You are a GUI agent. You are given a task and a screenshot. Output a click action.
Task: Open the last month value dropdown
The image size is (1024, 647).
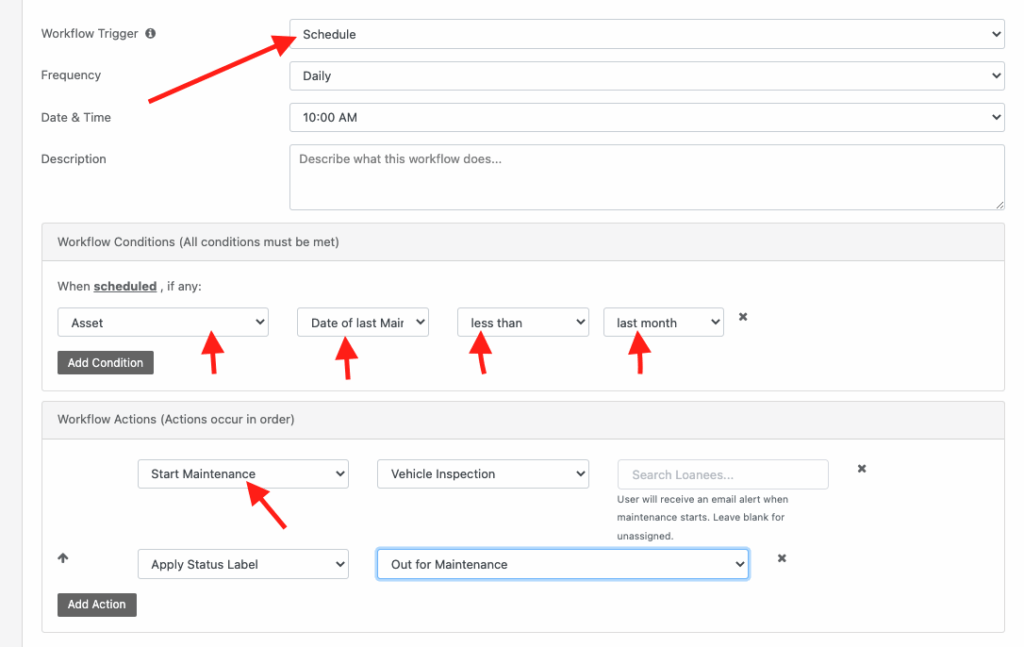(663, 322)
